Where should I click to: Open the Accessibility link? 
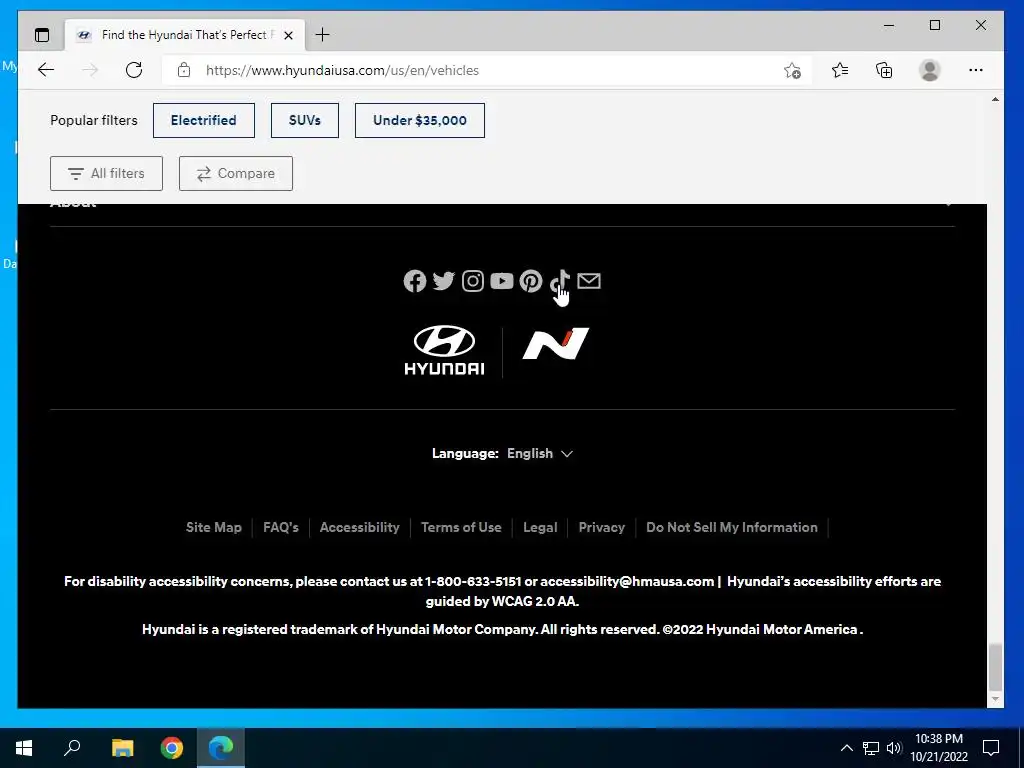(x=359, y=527)
